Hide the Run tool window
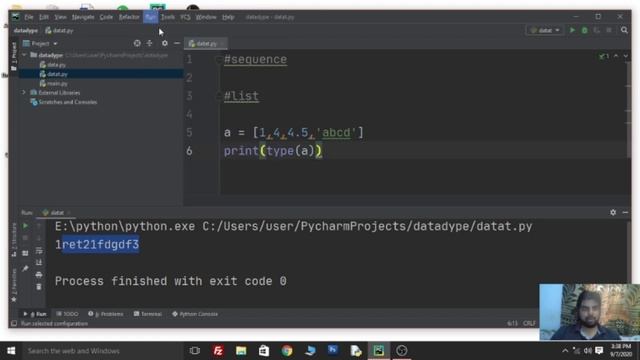Viewport: 640px width, 360px height. click(625, 212)
